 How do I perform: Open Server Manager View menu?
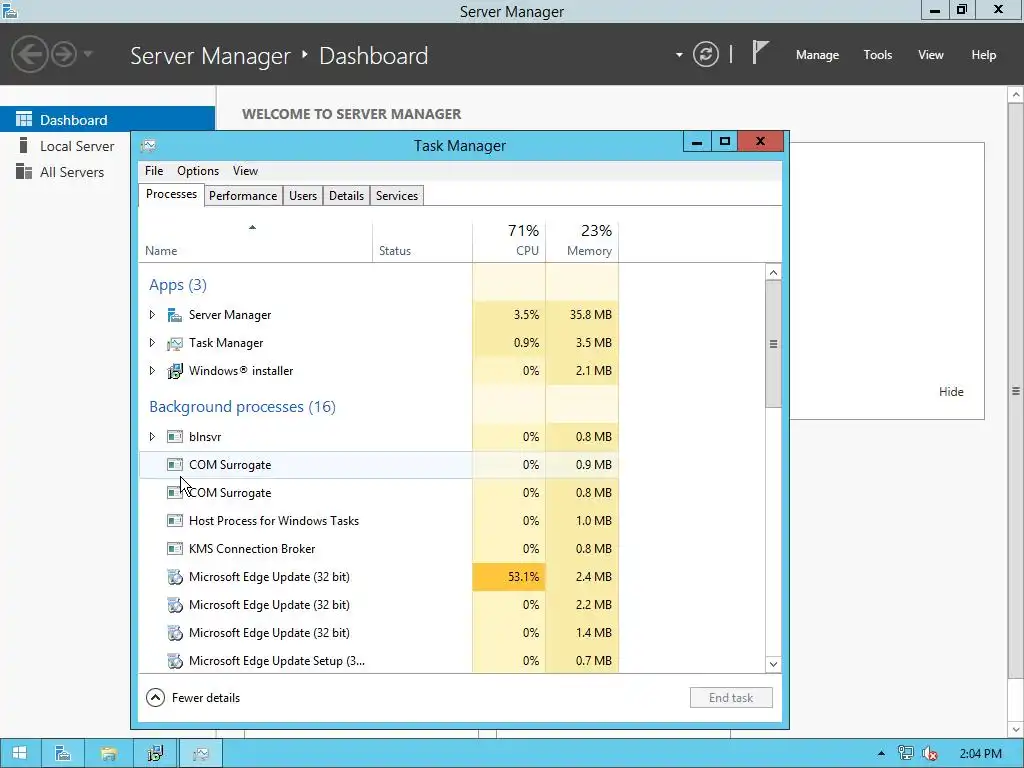(x=931, y=55)
